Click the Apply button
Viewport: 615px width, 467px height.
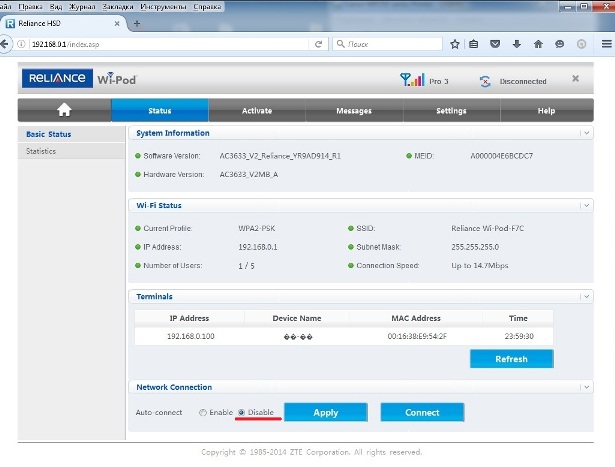pos(326,412)
